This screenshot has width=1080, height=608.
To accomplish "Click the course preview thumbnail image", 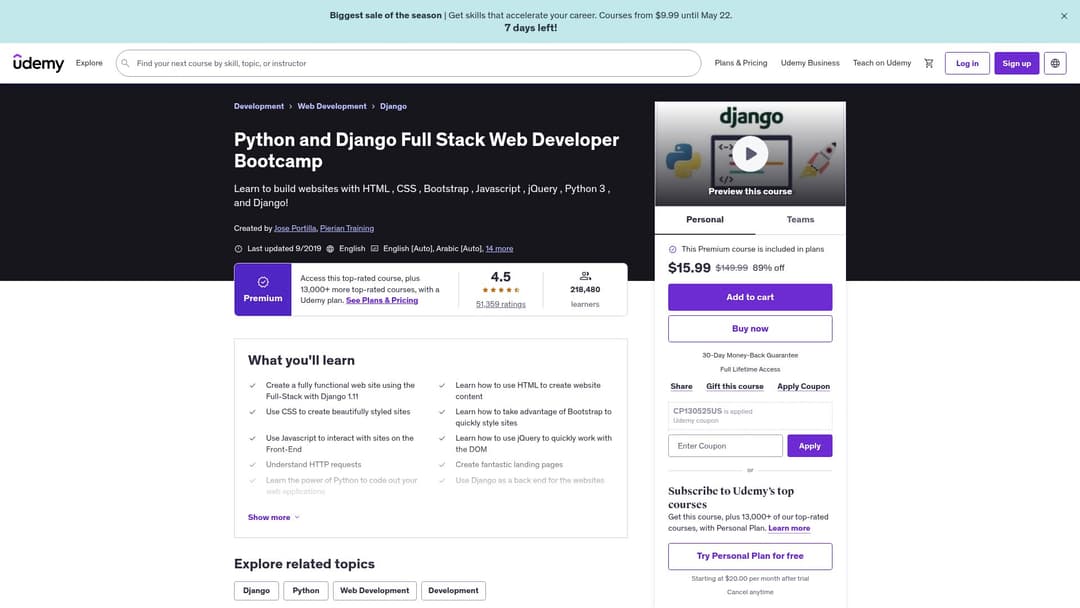I will [x=750, y=154].
